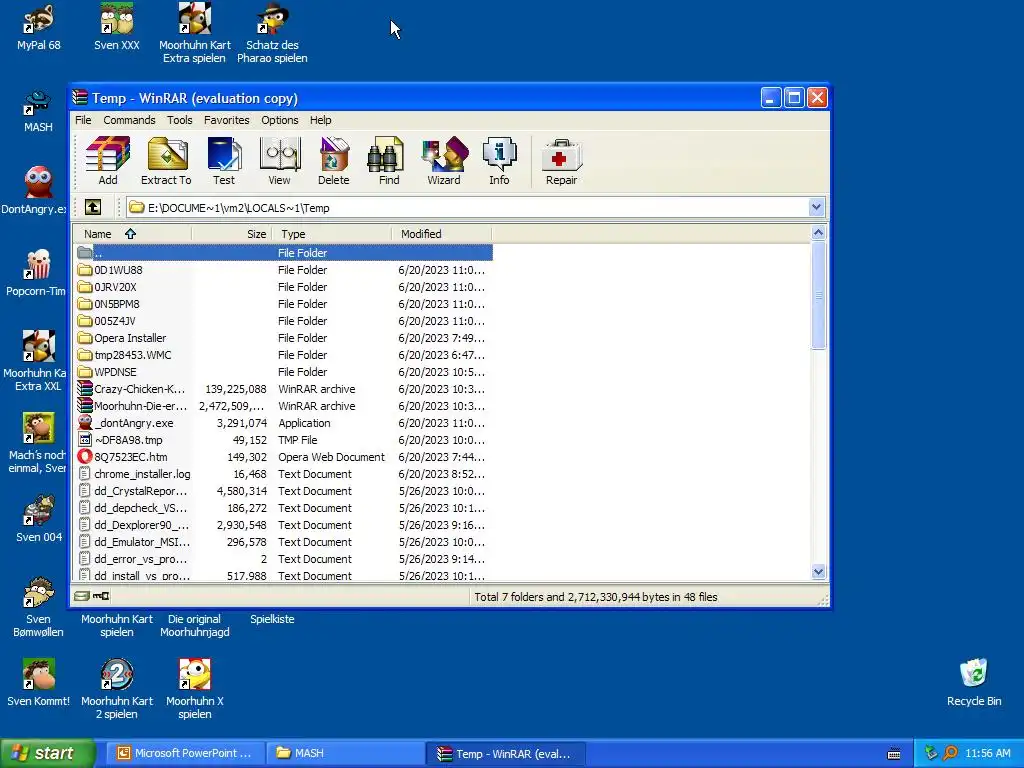Screen dimensions: 1024x768
Task: Select Sven Bømwøllen desktop icon
Action: (x=38, y=607)
